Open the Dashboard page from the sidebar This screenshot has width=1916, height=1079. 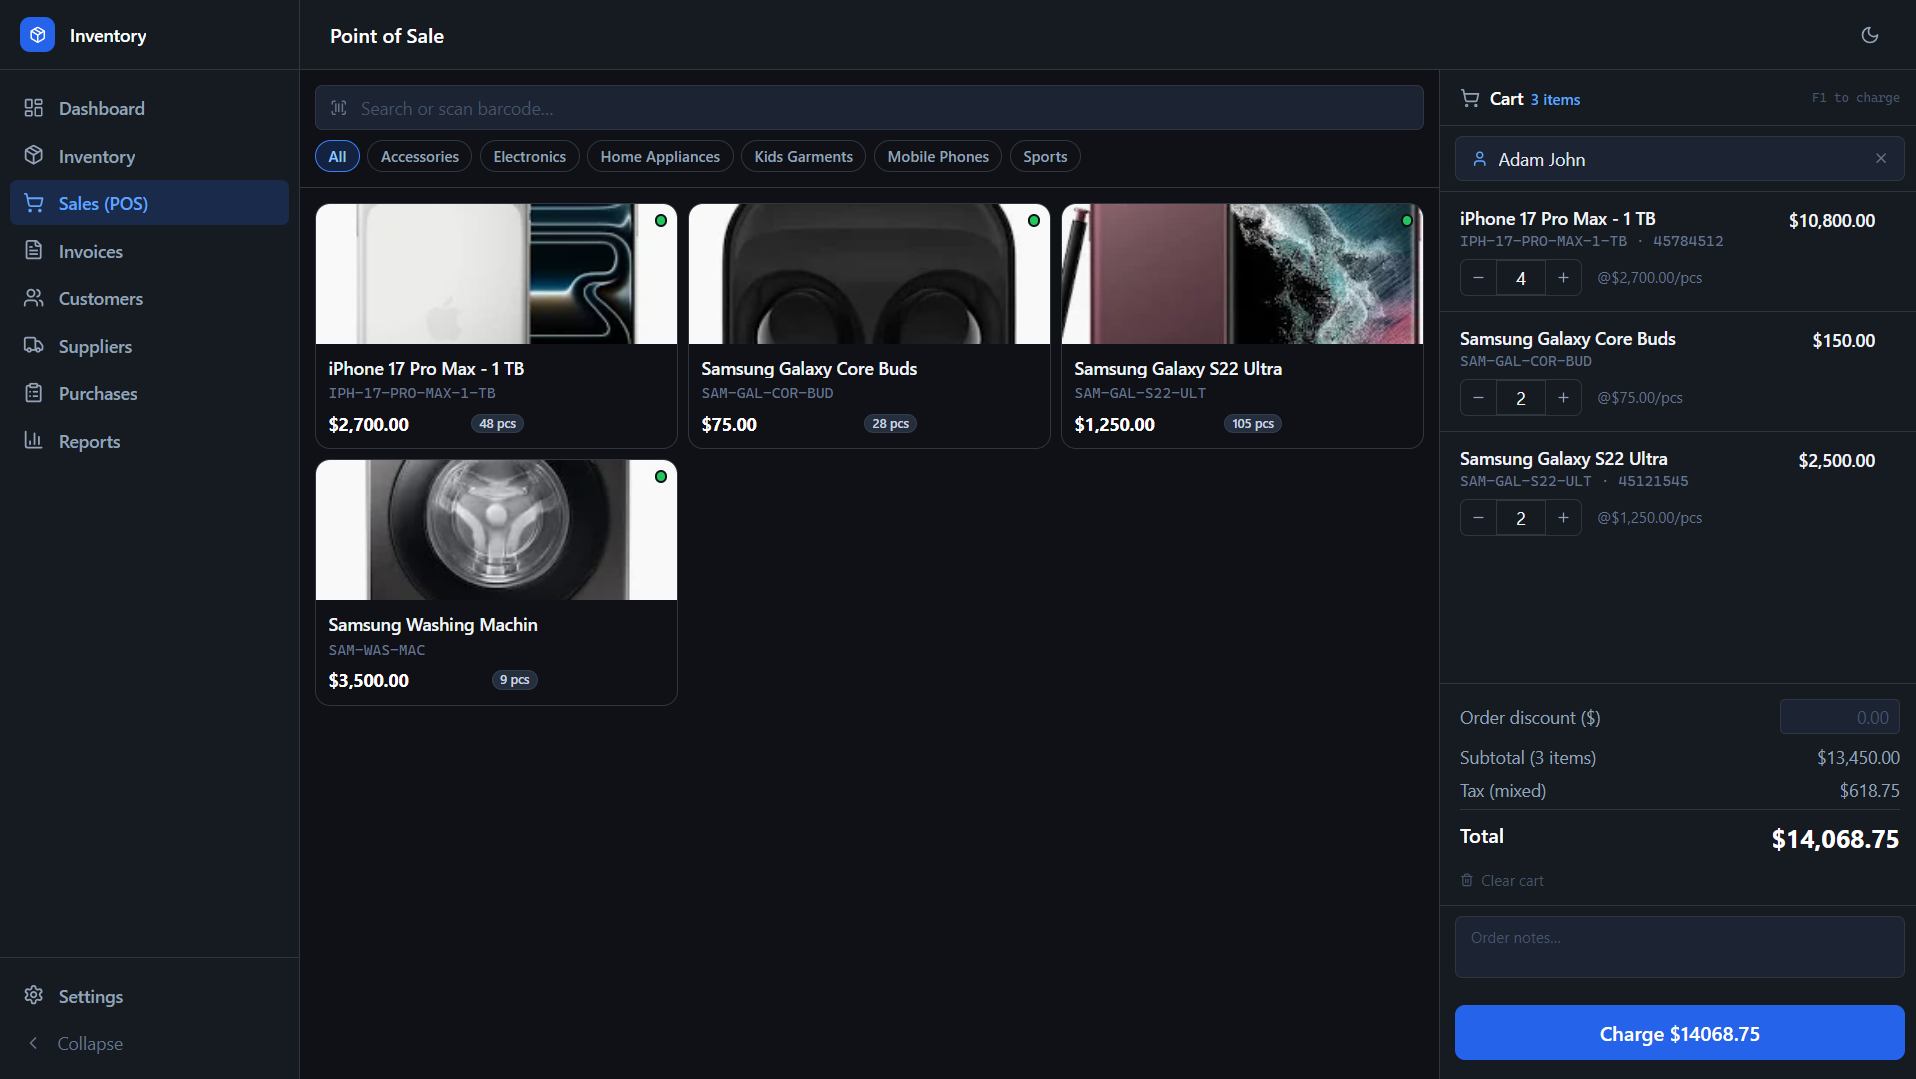(149, 108)
